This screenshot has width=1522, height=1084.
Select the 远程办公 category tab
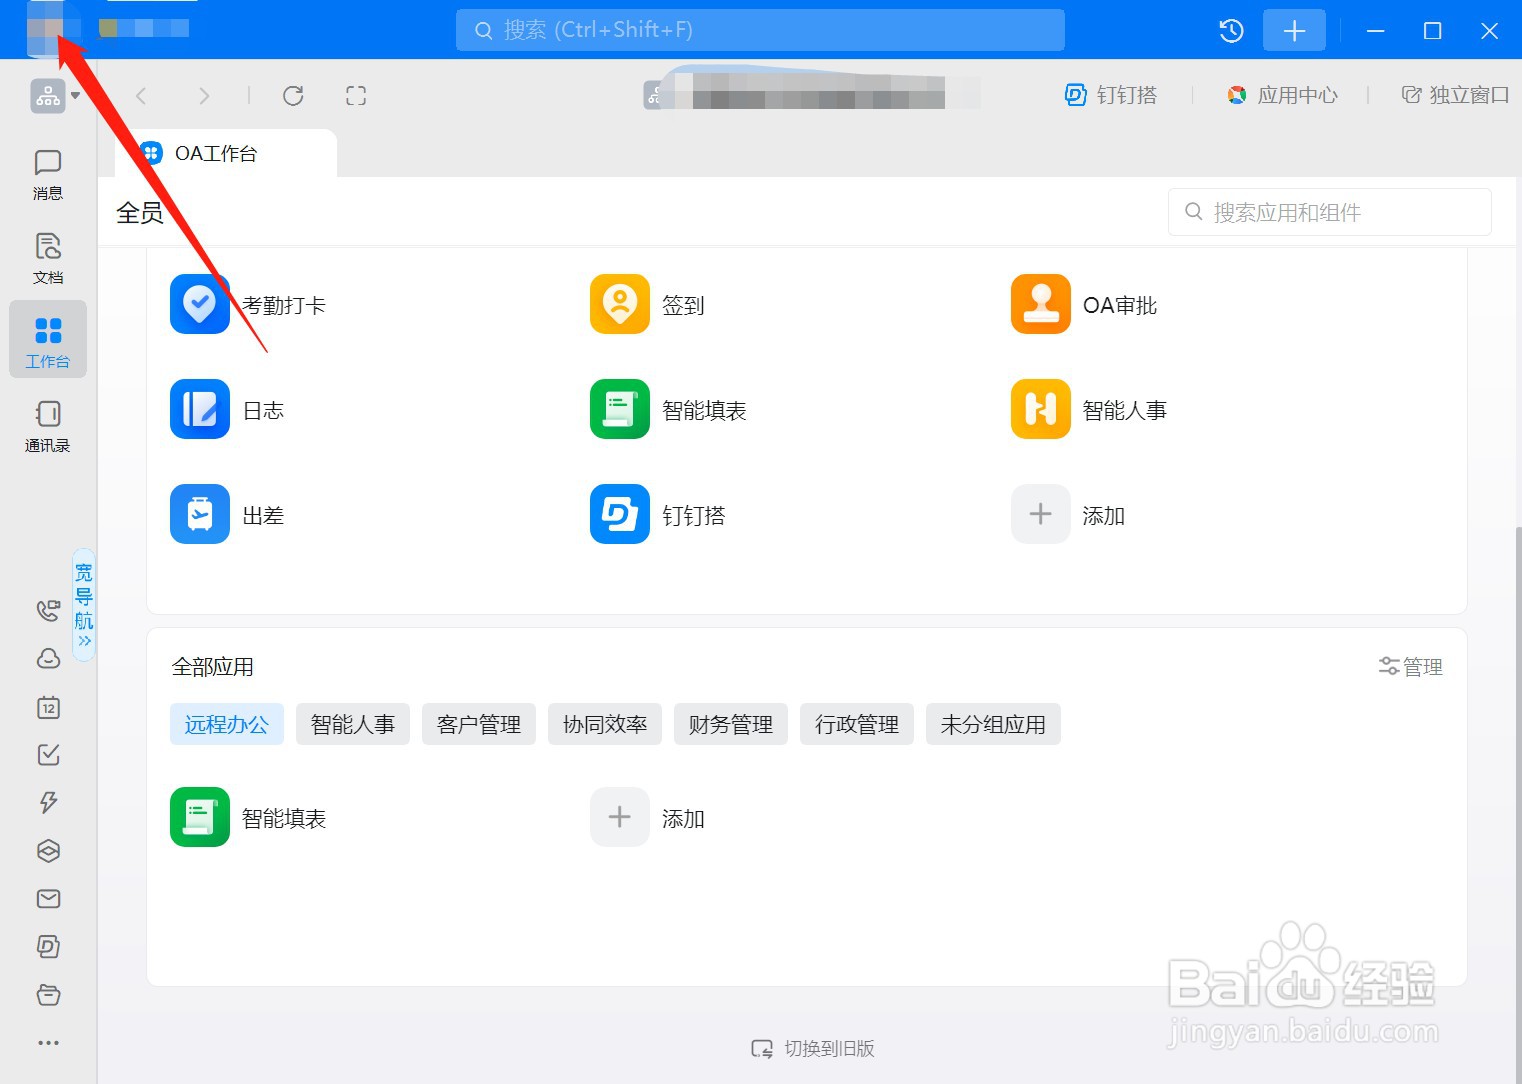[227, 724]
